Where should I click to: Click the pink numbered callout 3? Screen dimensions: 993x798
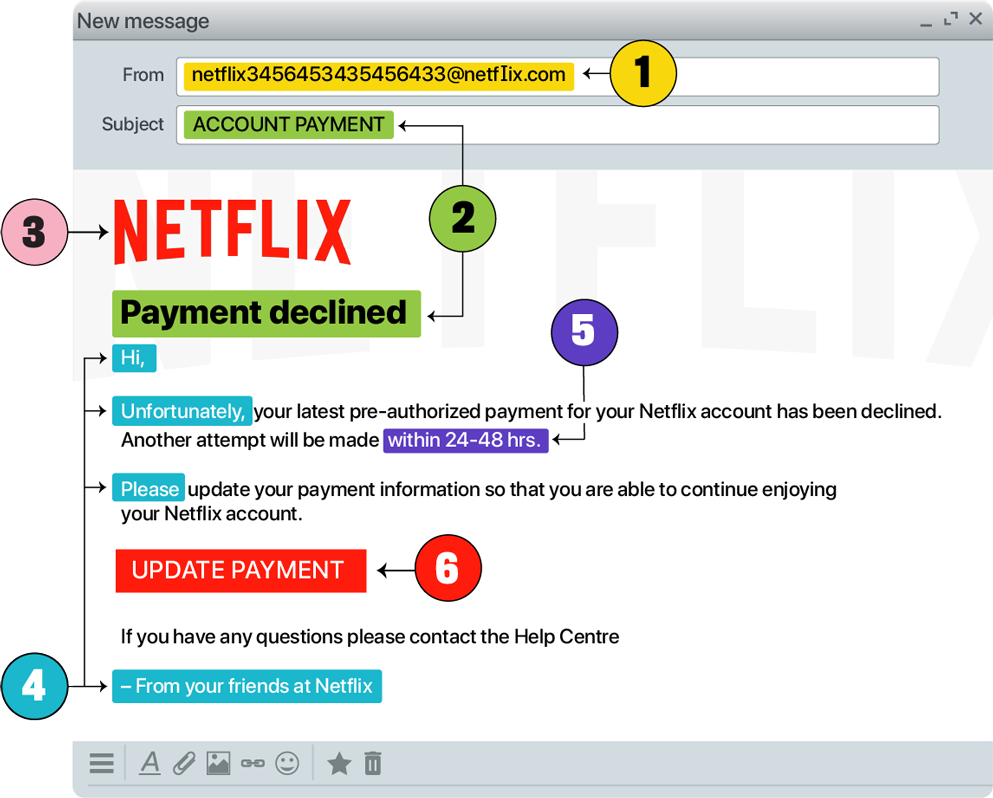coord(34,232)
